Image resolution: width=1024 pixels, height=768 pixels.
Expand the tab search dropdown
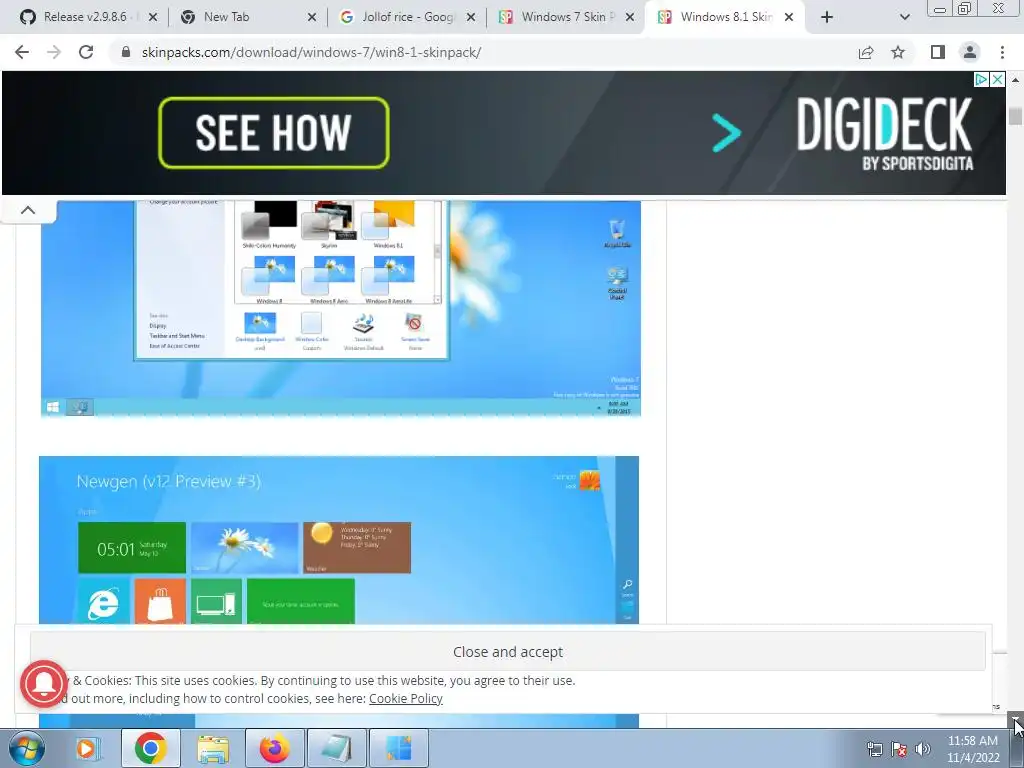click(x=904, y=18)
